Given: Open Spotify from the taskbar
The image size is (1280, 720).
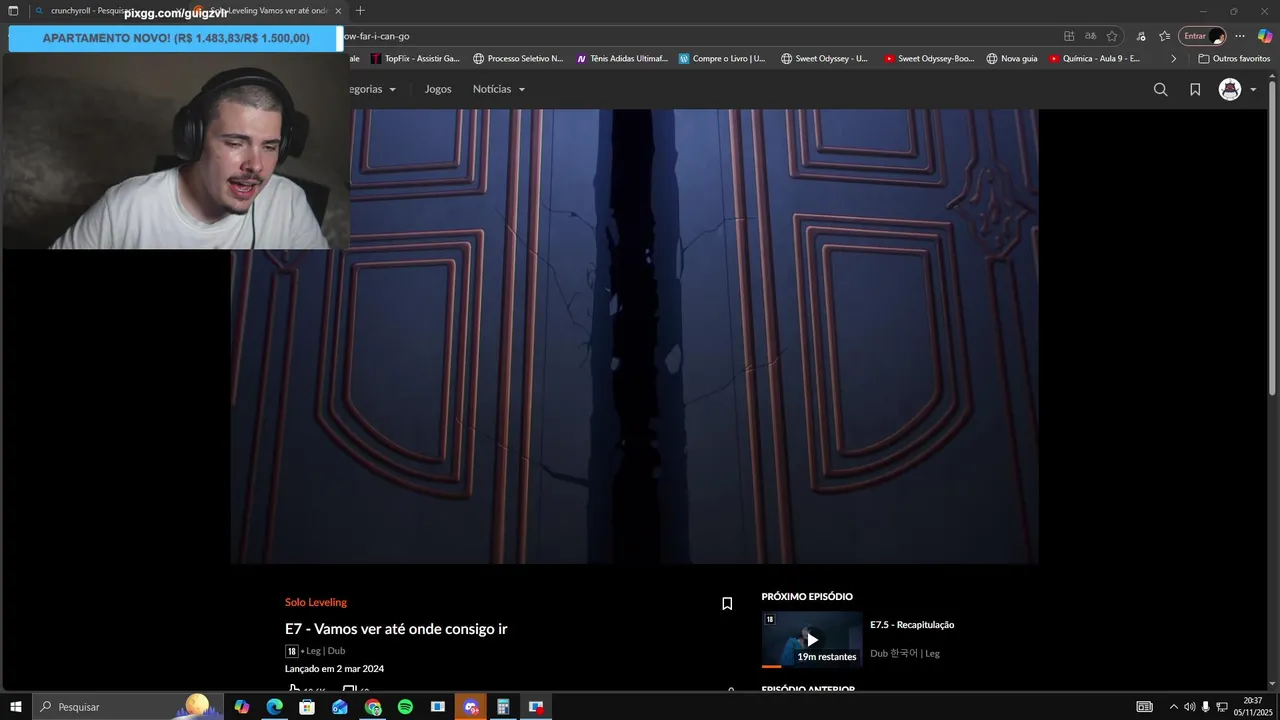Looking at the screenshot, I should [405, 707].
